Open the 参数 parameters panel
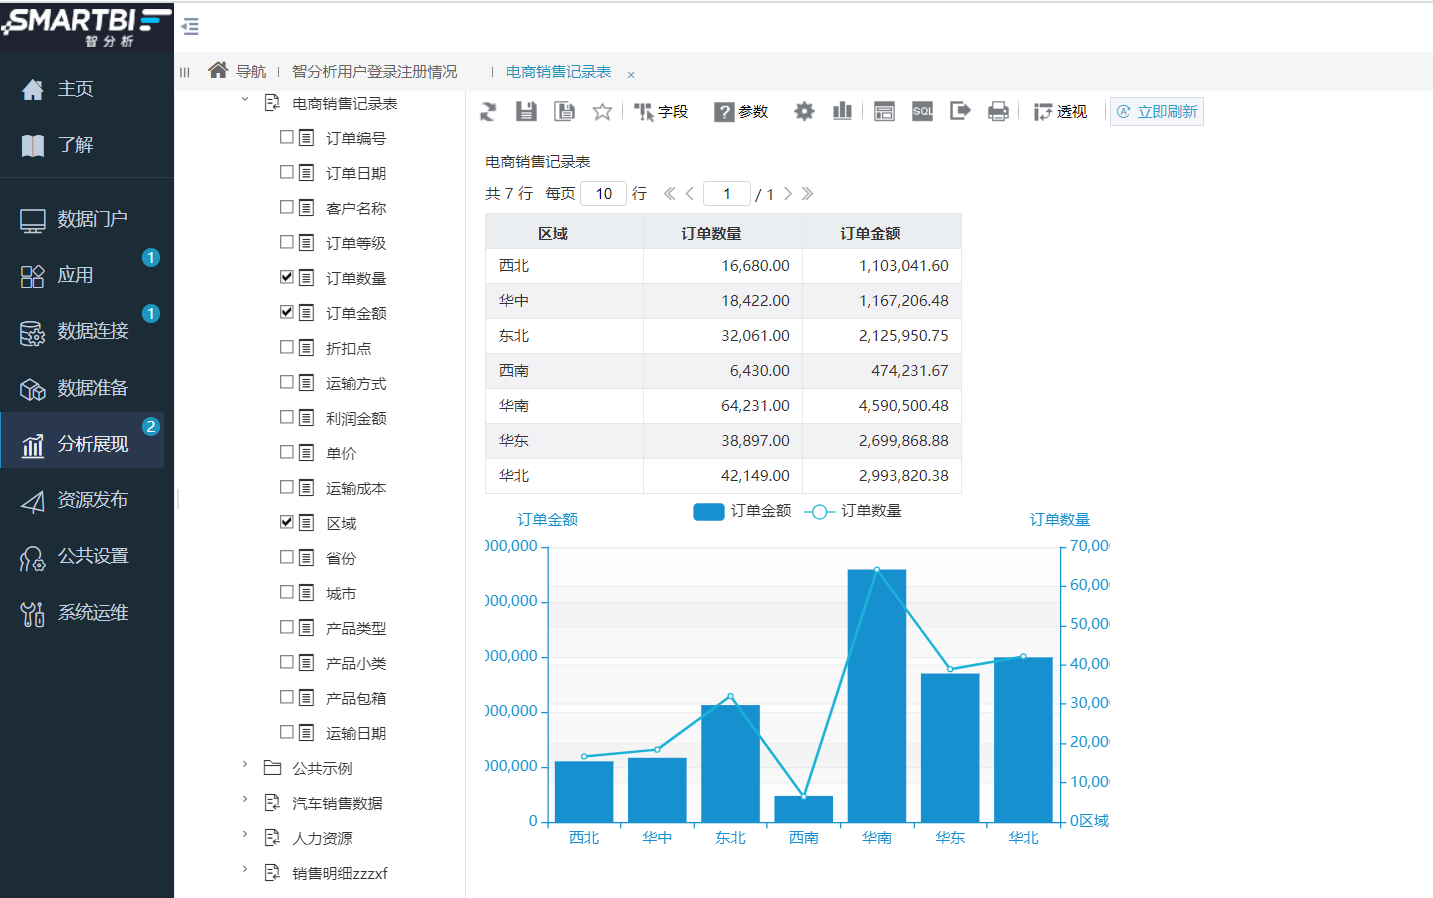The image size is (1433, 898). (x=741, y=112)
